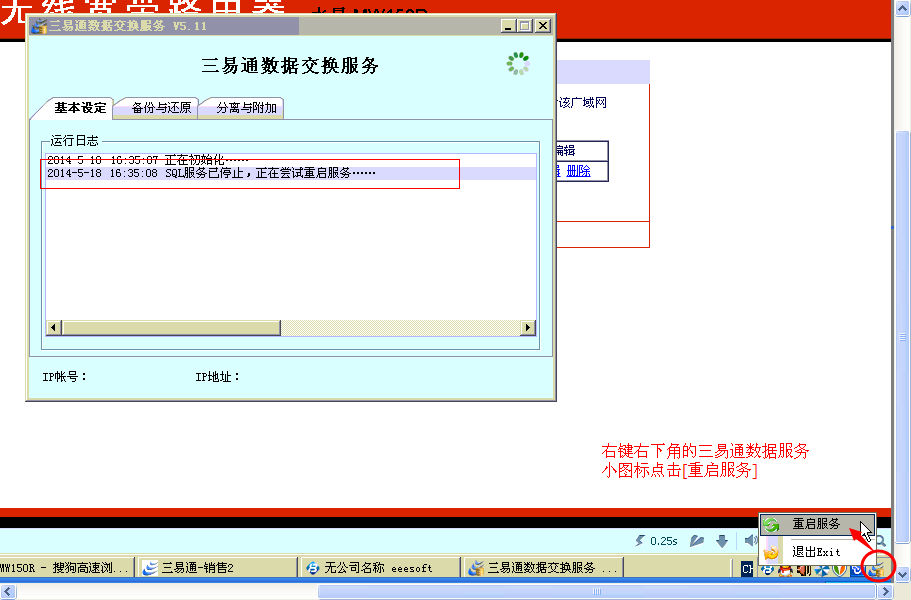Image resolution: width=911 pixels, height=600 pixels.
Task: Click the window title bar app icon
Action: (39, 26)
